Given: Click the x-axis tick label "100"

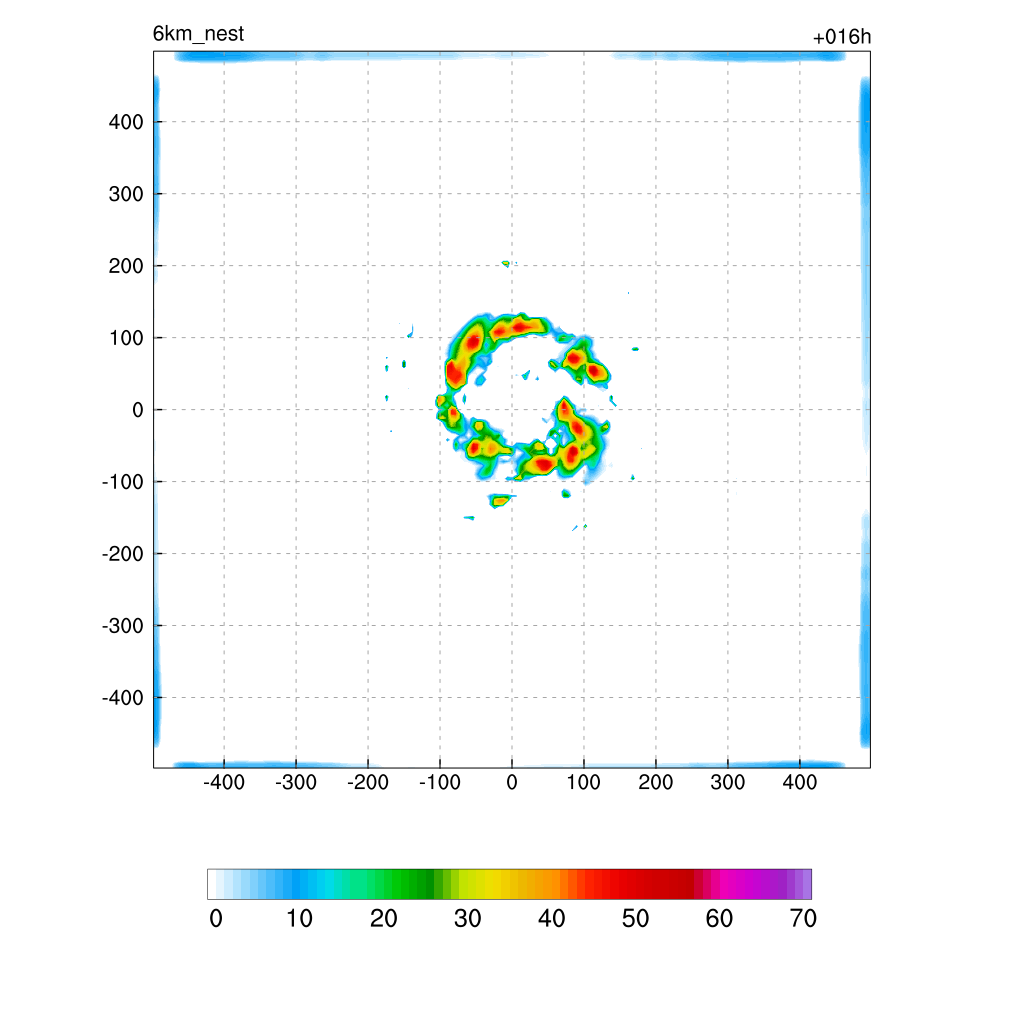Looking at the screenshot, I should coord(583,782).
